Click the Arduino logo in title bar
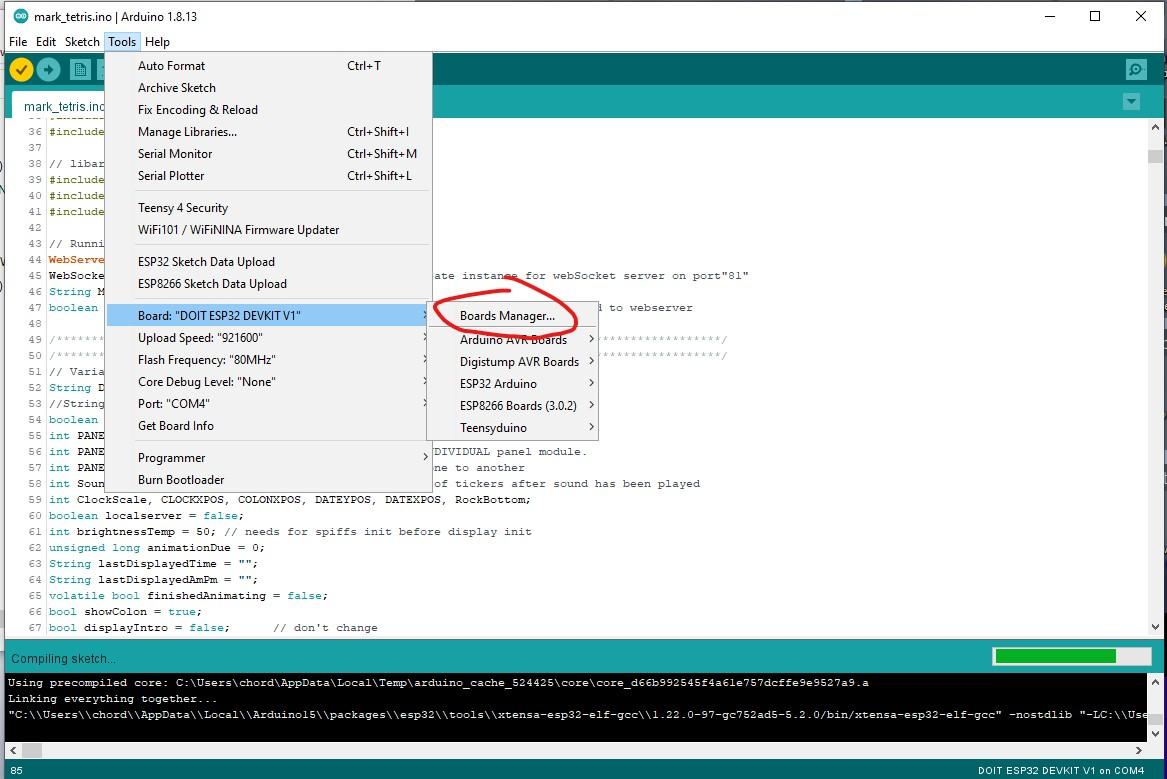1167x779 pixels. [21, 16]
